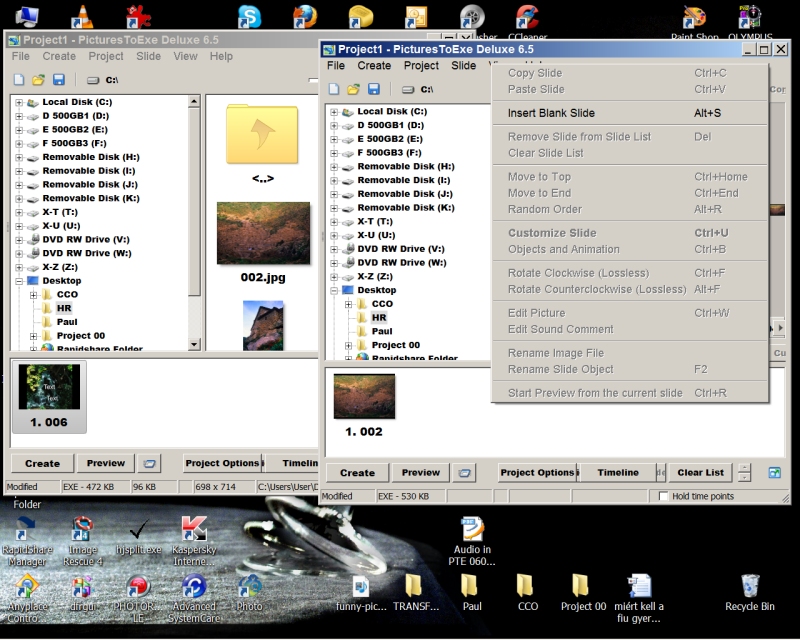Click Save icon in front window toolbar
800x640 pixels.
click(x=374, y=89)
